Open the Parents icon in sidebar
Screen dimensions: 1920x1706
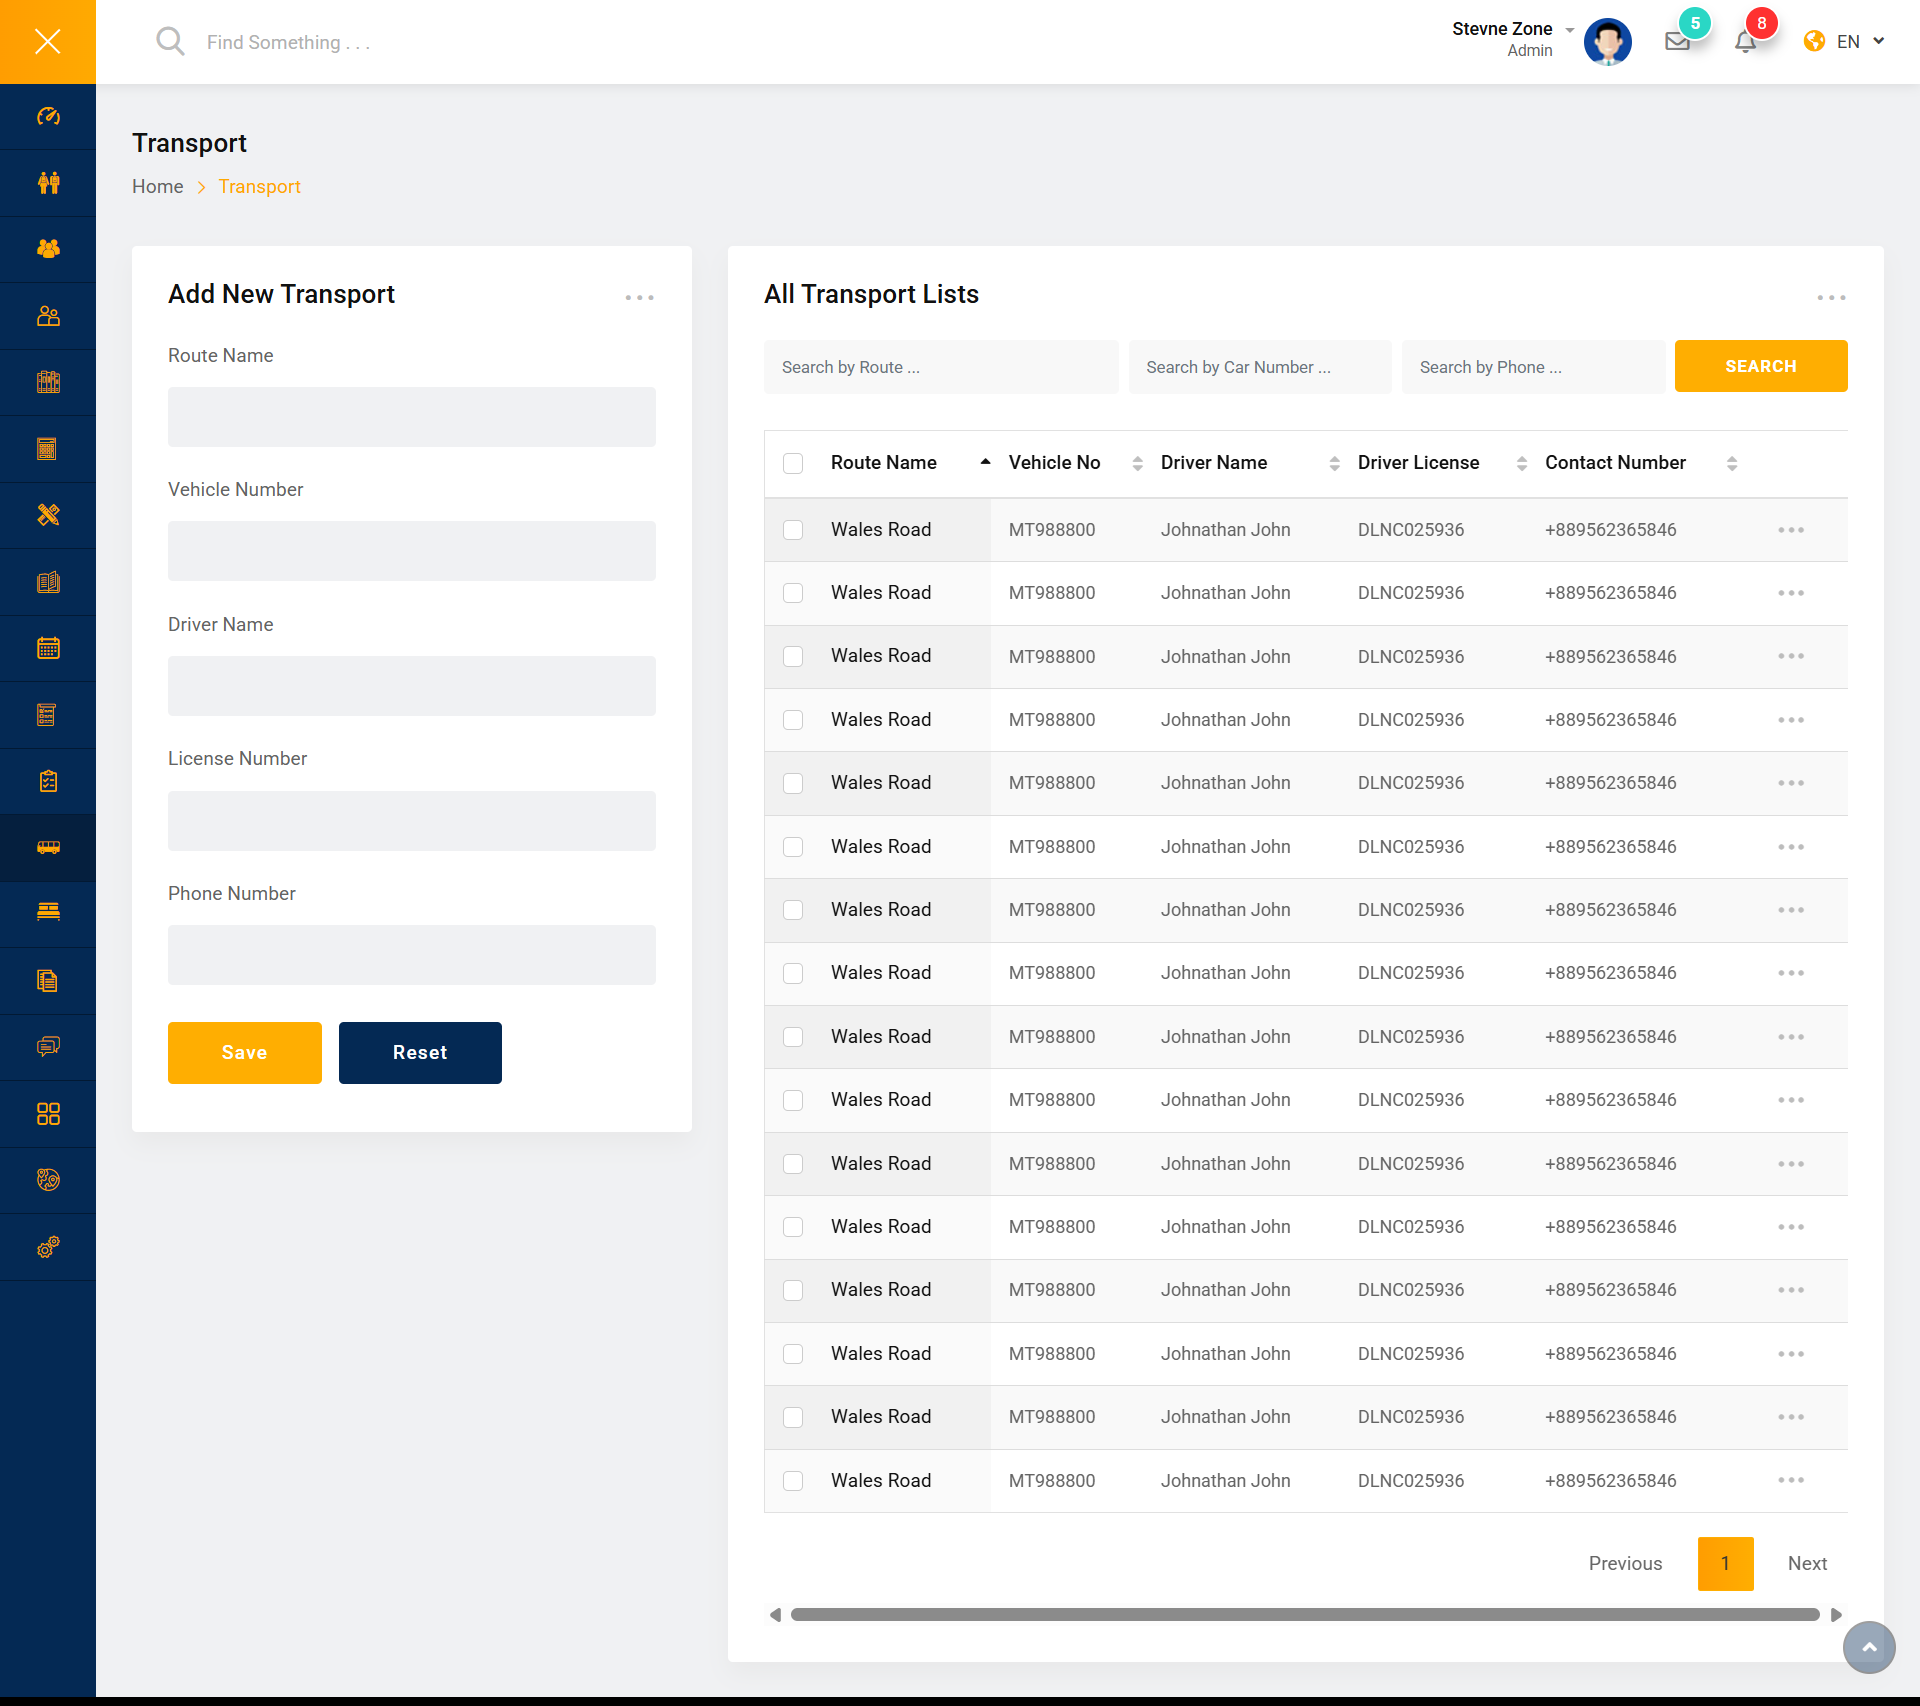coord(48,316)
